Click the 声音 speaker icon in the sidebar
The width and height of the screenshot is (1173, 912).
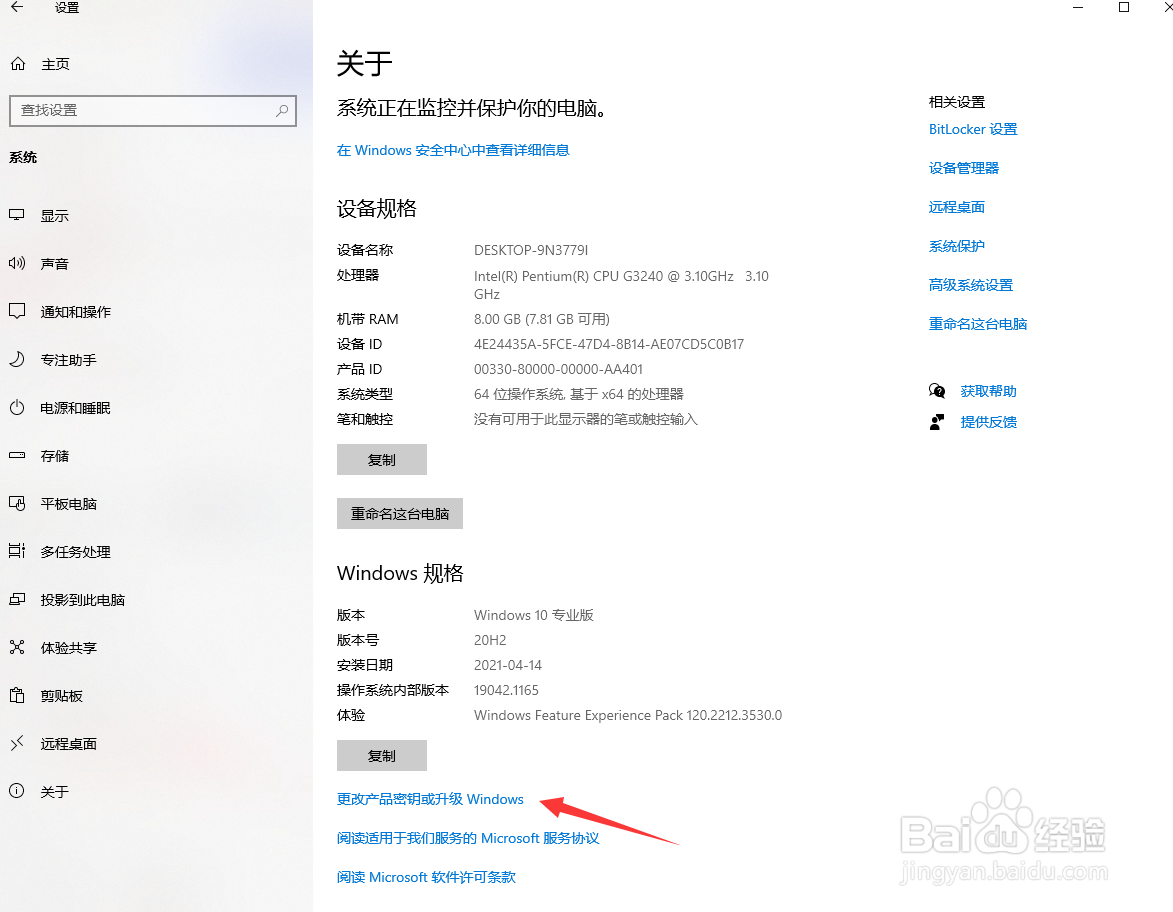click(17, 263)
